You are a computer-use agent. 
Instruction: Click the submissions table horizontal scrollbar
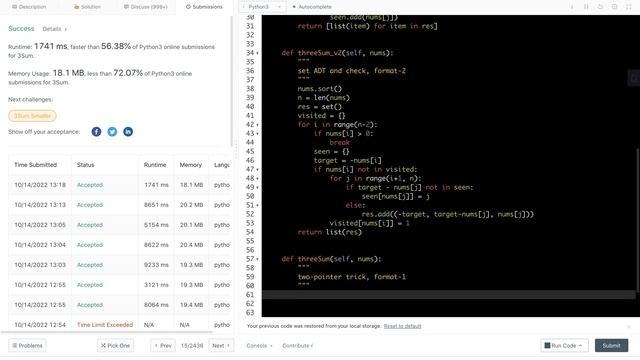[106, 332]
